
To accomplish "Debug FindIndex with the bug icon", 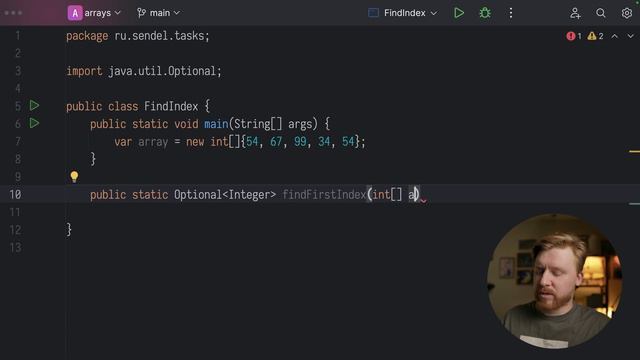I will click(485, 13).
